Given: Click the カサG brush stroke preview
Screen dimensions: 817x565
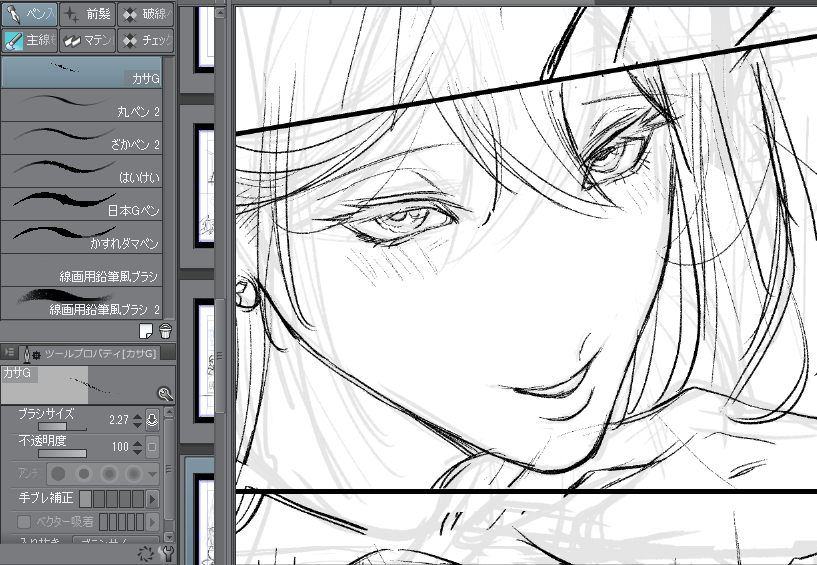Looking at the screenshot, I should tap(88, 385).
